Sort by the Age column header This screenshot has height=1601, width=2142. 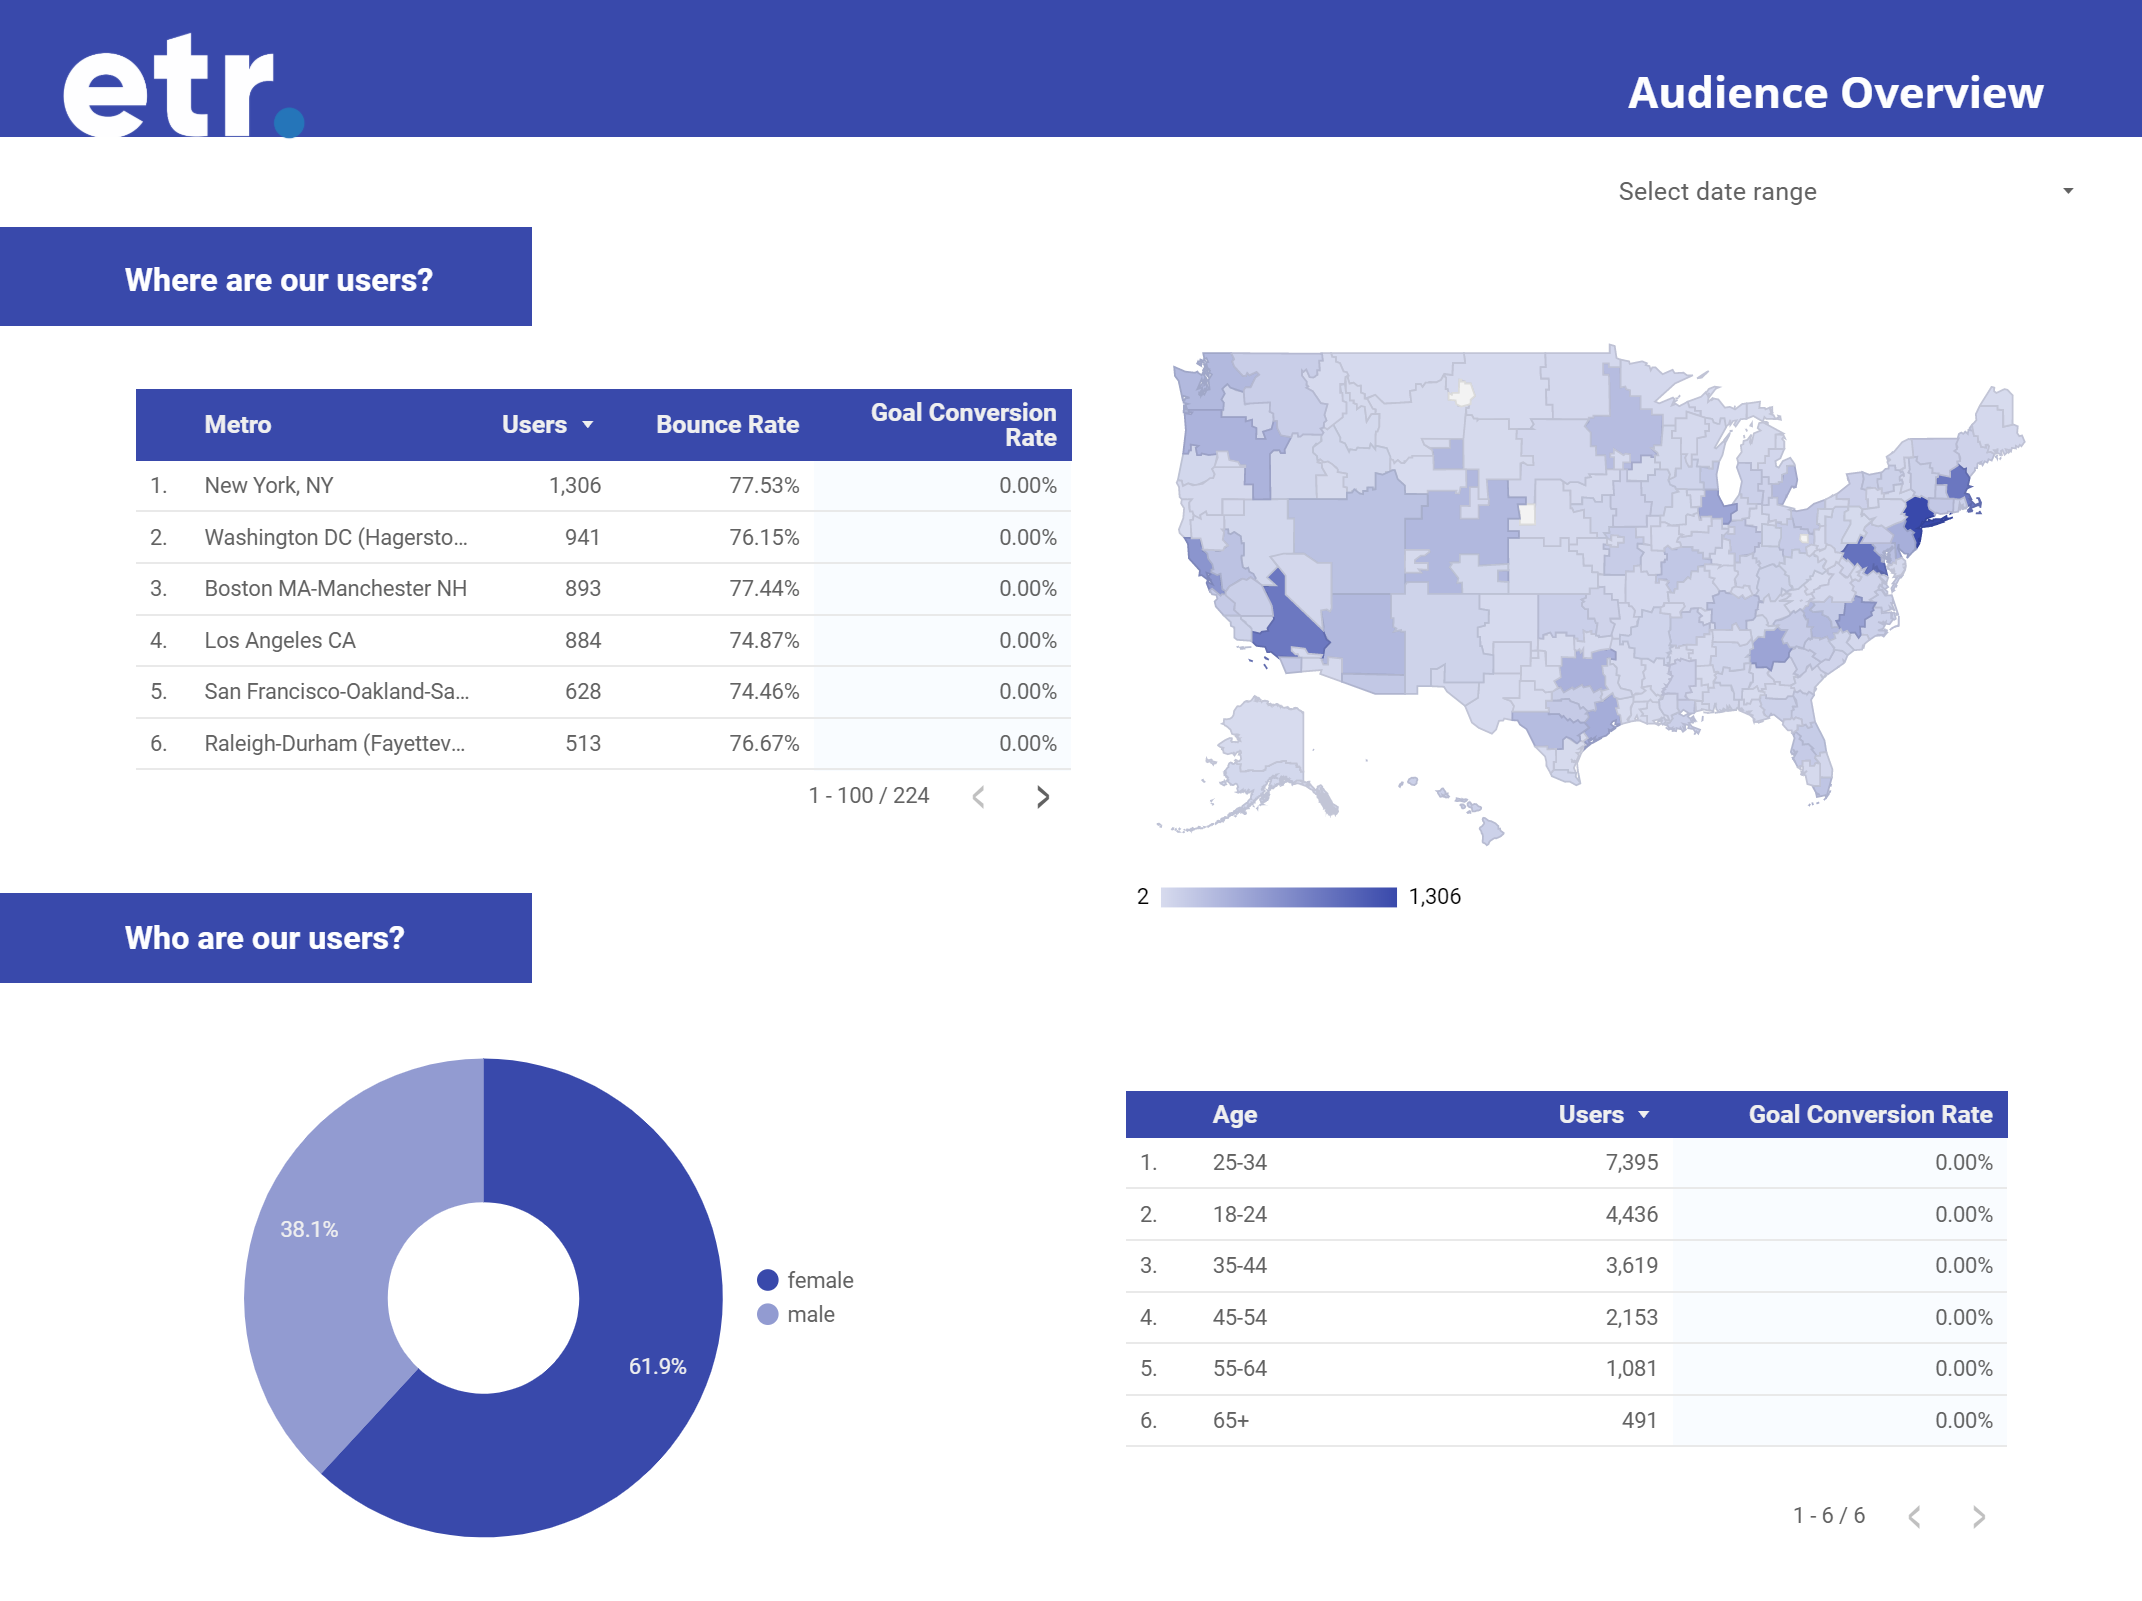(1234, 1115)
